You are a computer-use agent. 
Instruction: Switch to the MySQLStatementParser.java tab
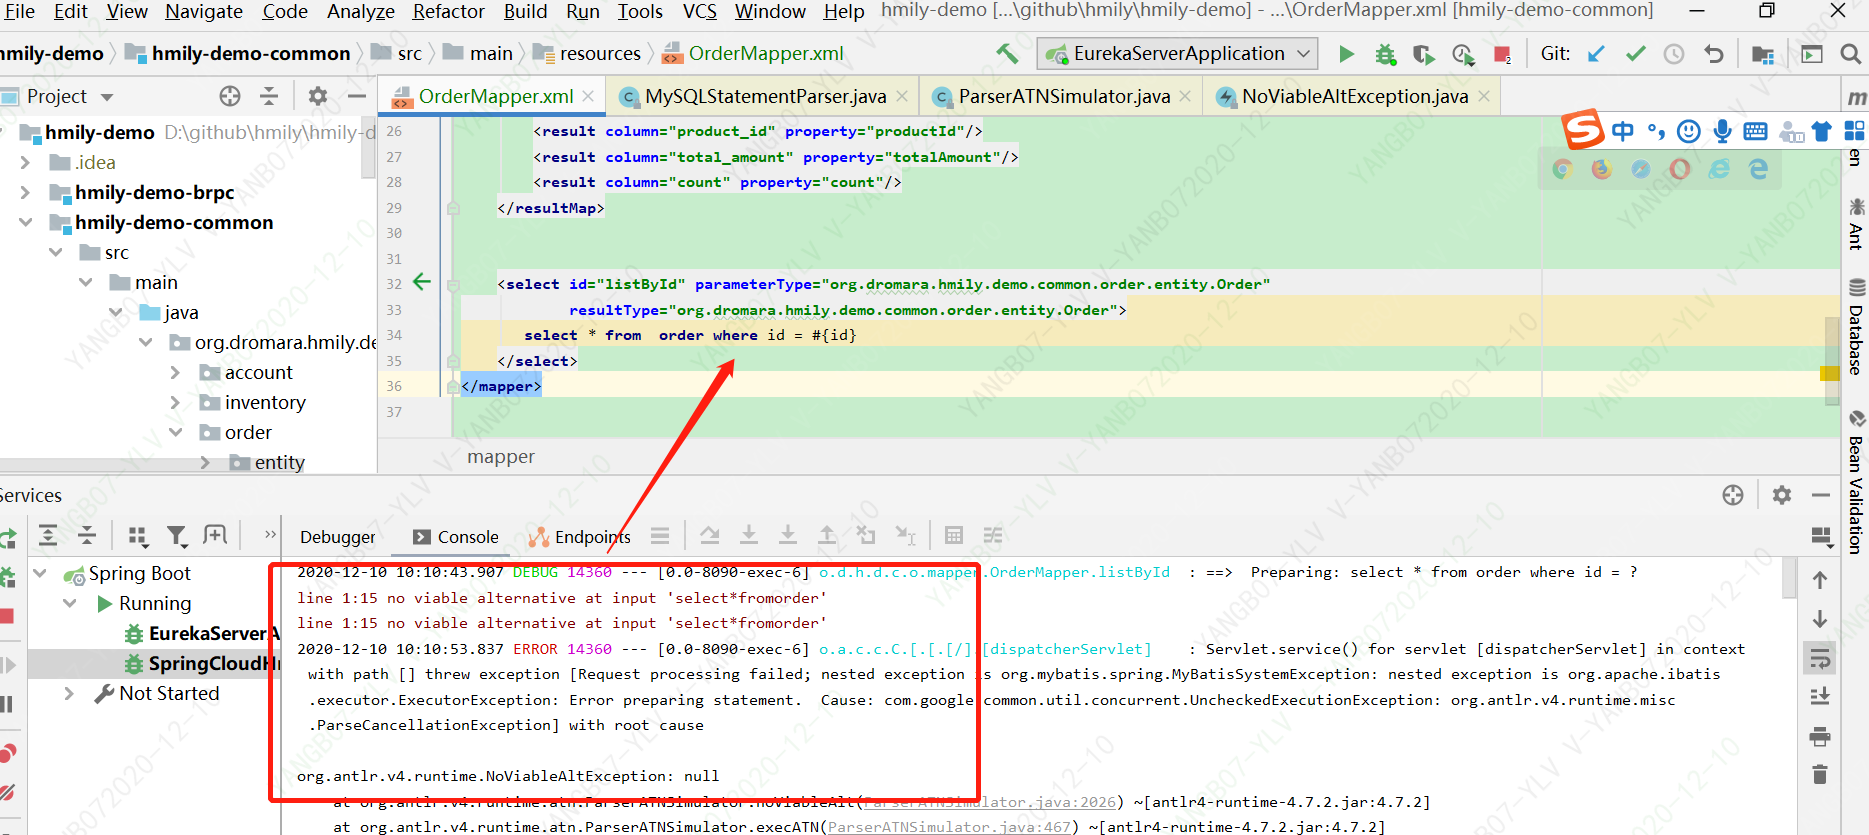pos(765,96)
